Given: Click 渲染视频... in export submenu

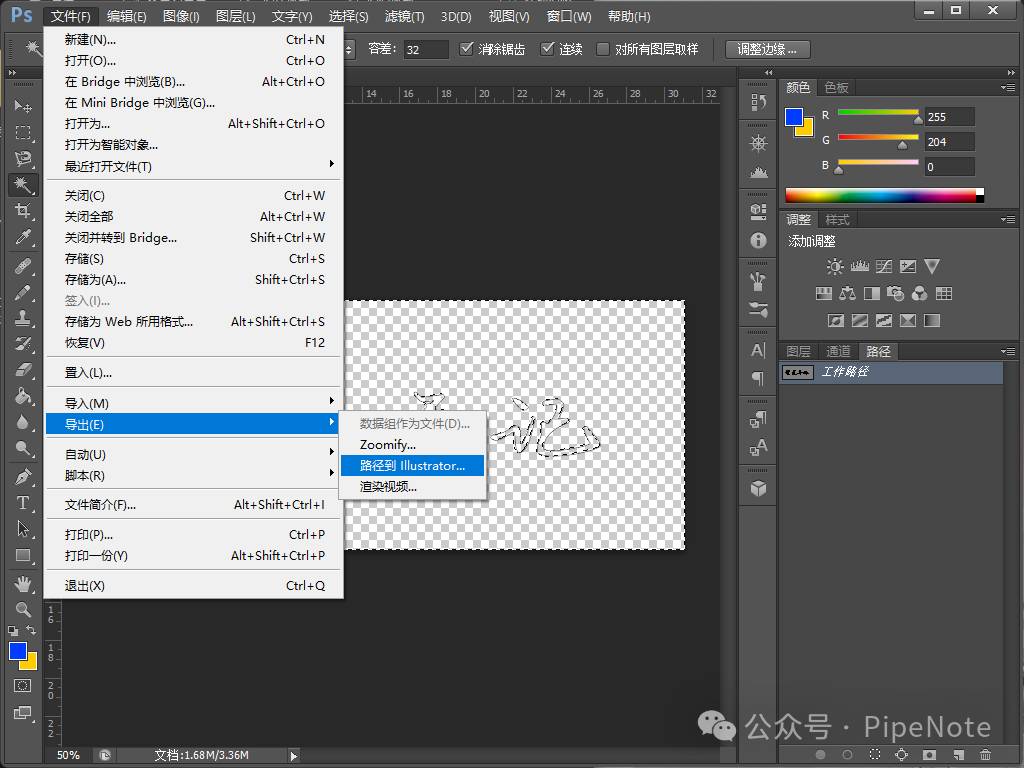Looking at the screenshot, I should tap(412, 487).
